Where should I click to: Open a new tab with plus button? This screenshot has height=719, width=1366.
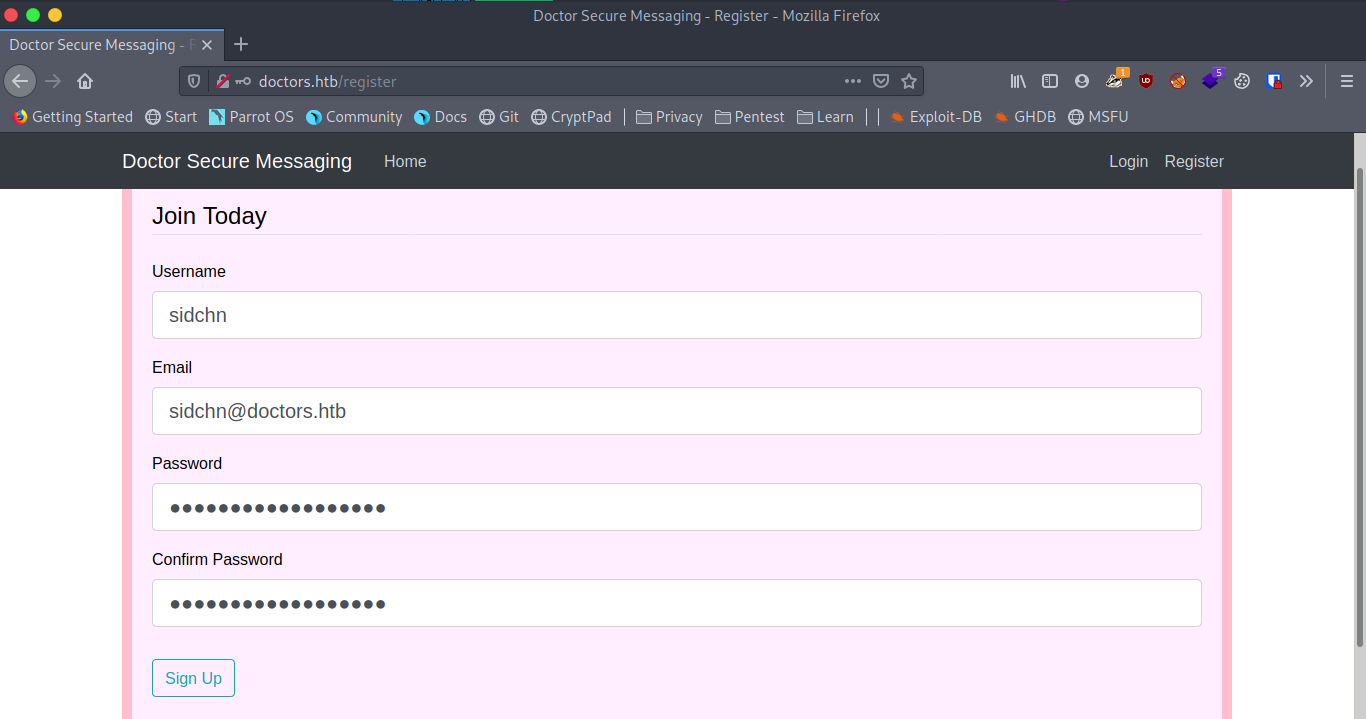(240, 44)
